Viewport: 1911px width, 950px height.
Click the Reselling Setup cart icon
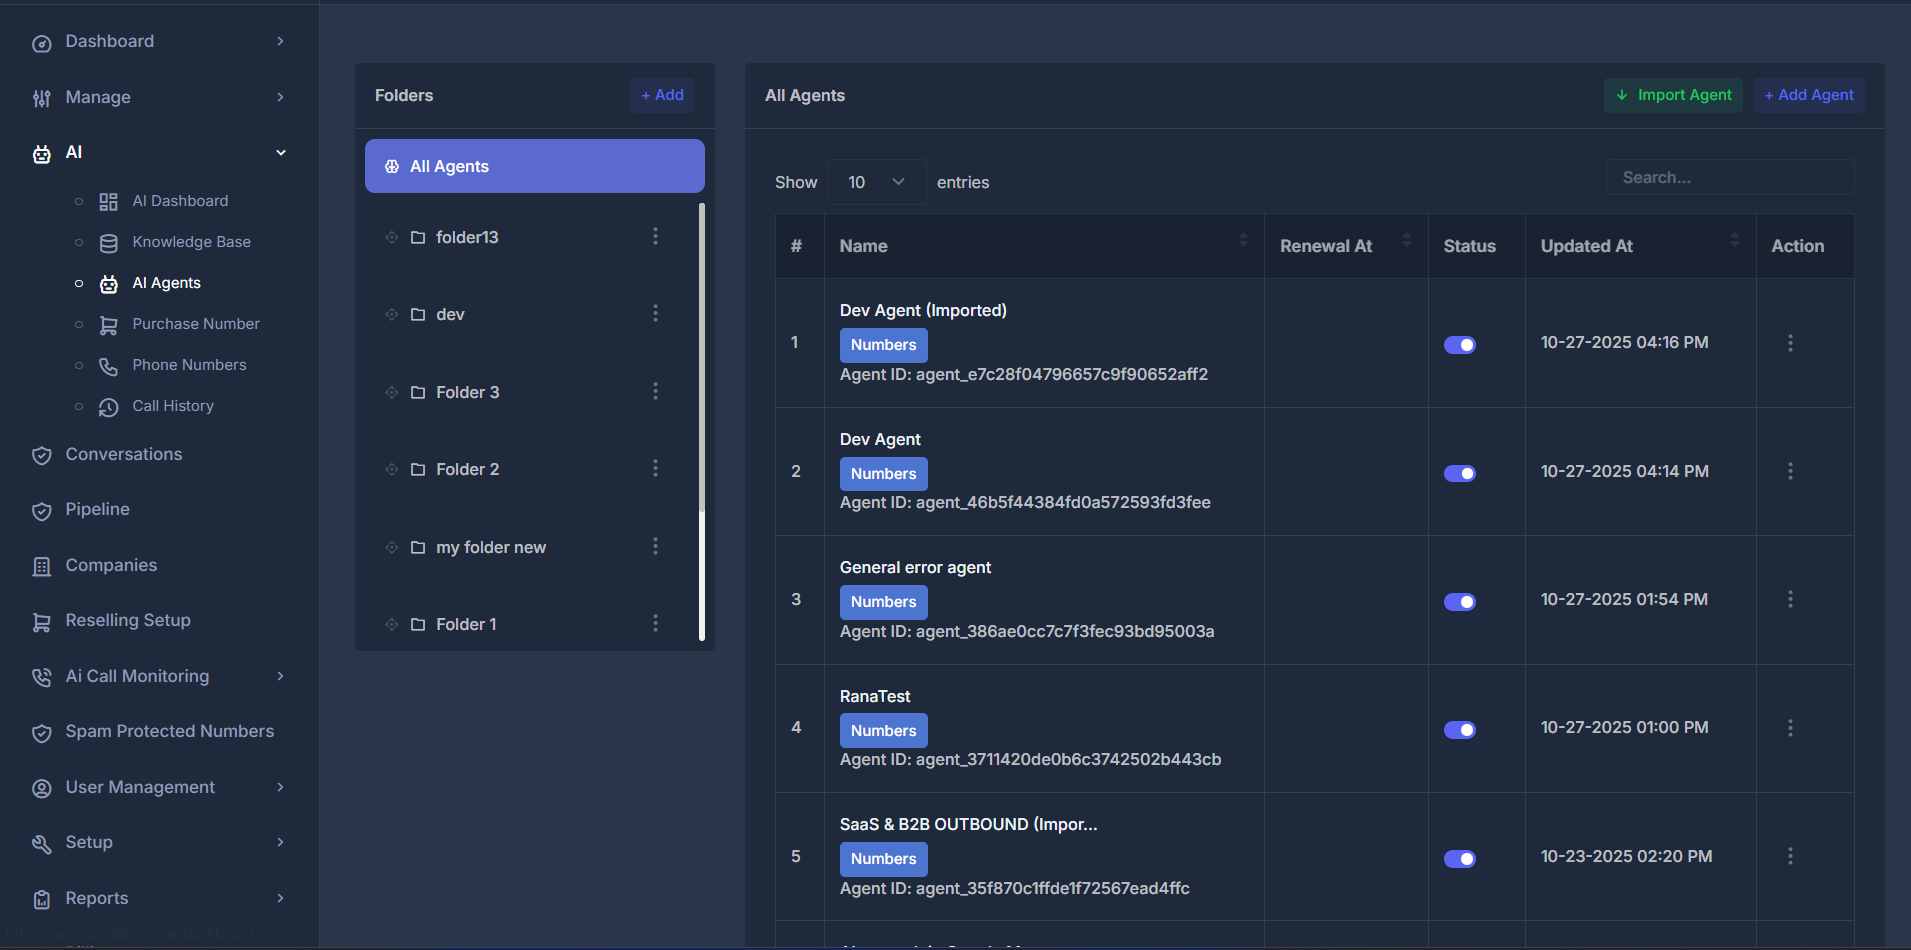pyautogui.click(x=41, y=622)
